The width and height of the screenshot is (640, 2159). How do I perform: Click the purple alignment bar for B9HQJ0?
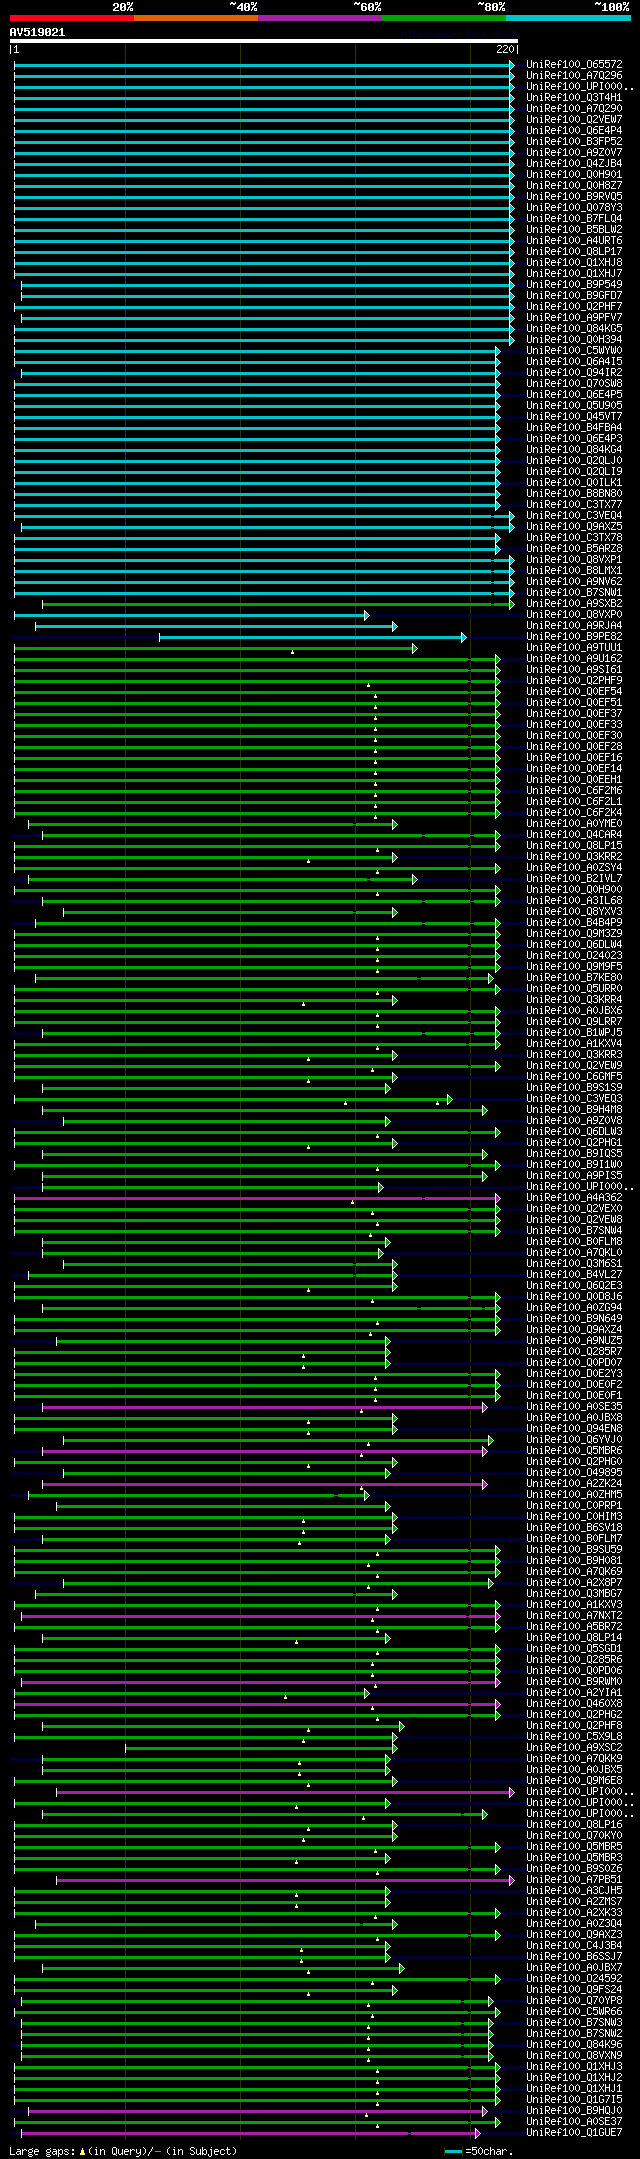[x=258, y=2111]
